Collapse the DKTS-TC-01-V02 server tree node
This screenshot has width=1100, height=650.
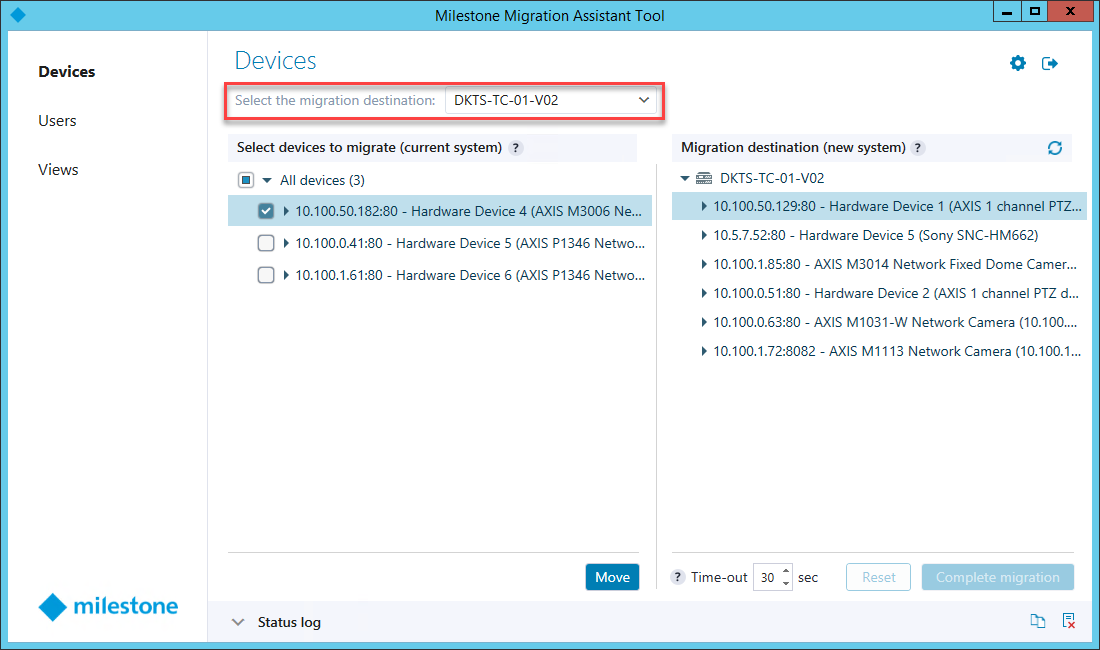click(685, 178)
